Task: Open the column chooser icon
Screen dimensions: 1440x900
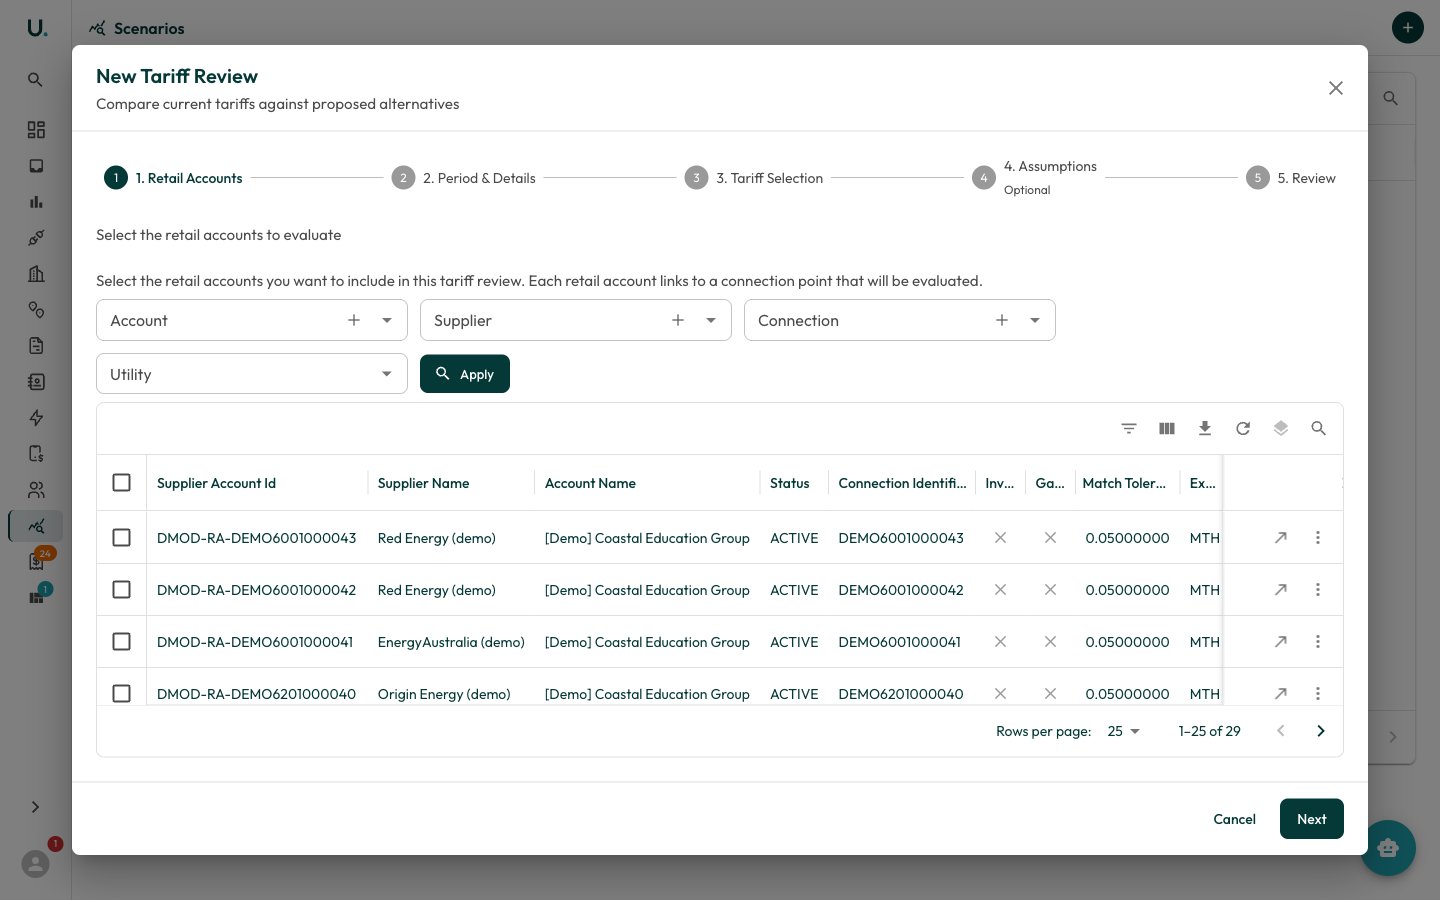Action: pos(1167,428)
